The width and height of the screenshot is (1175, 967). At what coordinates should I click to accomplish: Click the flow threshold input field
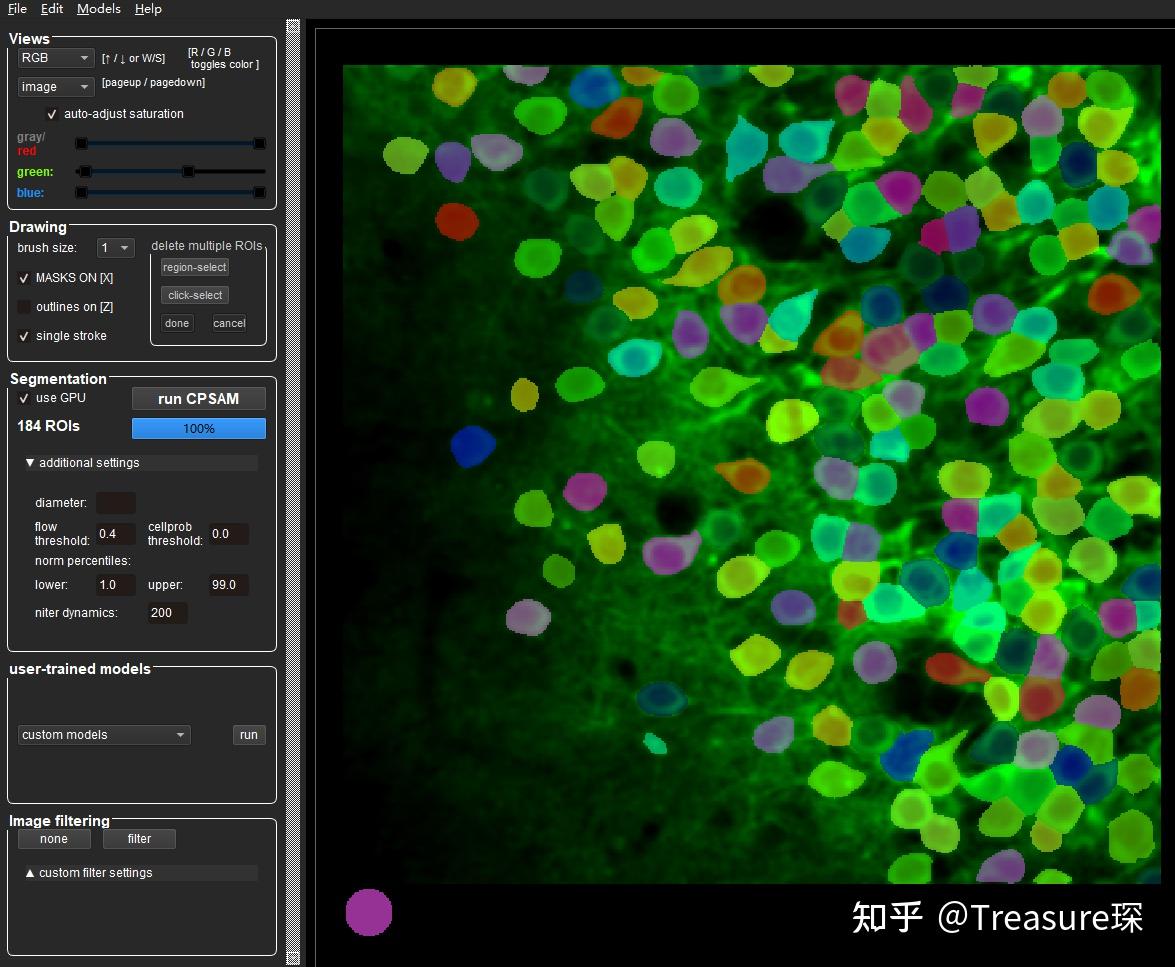tap(115, 534)
